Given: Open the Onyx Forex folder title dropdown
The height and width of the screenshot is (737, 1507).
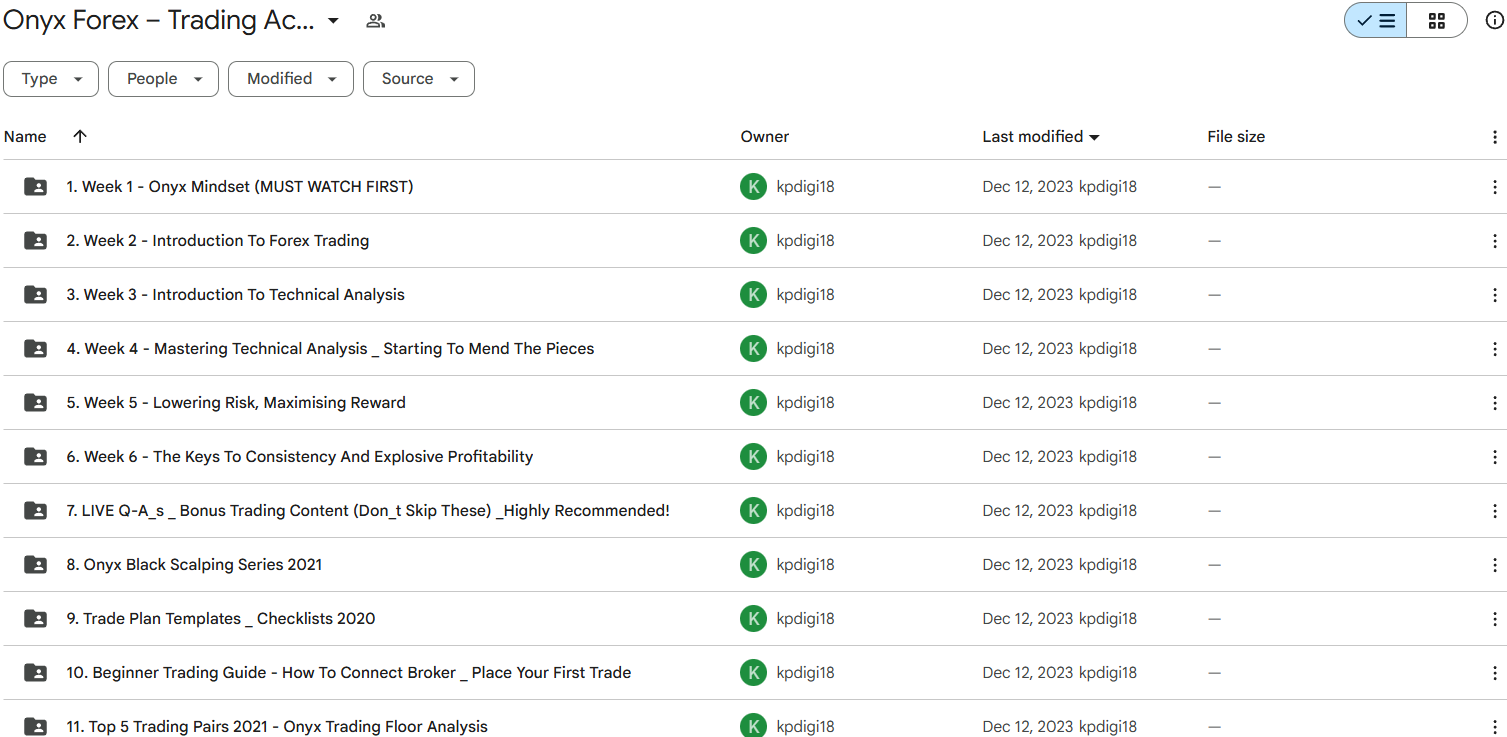Looking at the screenshot, I should [333, 21].
